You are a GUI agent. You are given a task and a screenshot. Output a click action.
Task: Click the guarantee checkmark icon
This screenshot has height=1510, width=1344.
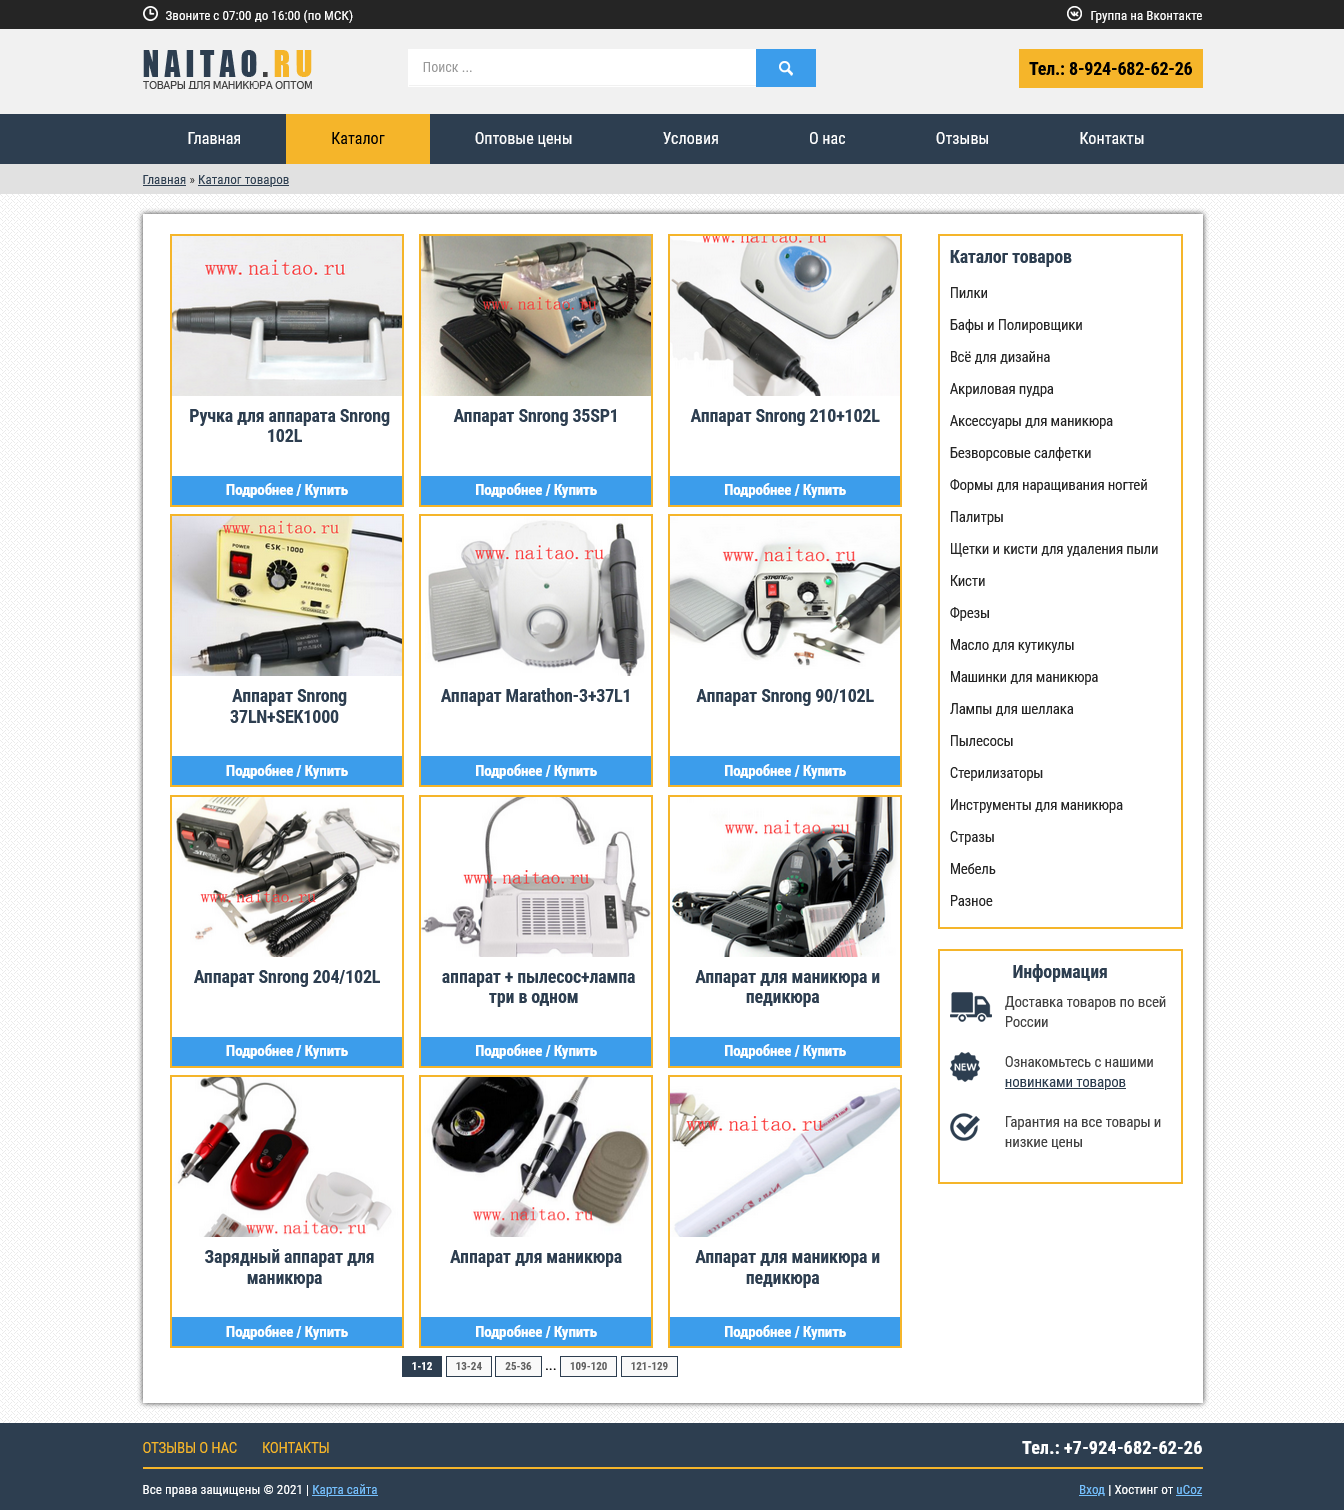click(x=965, y=1127)
